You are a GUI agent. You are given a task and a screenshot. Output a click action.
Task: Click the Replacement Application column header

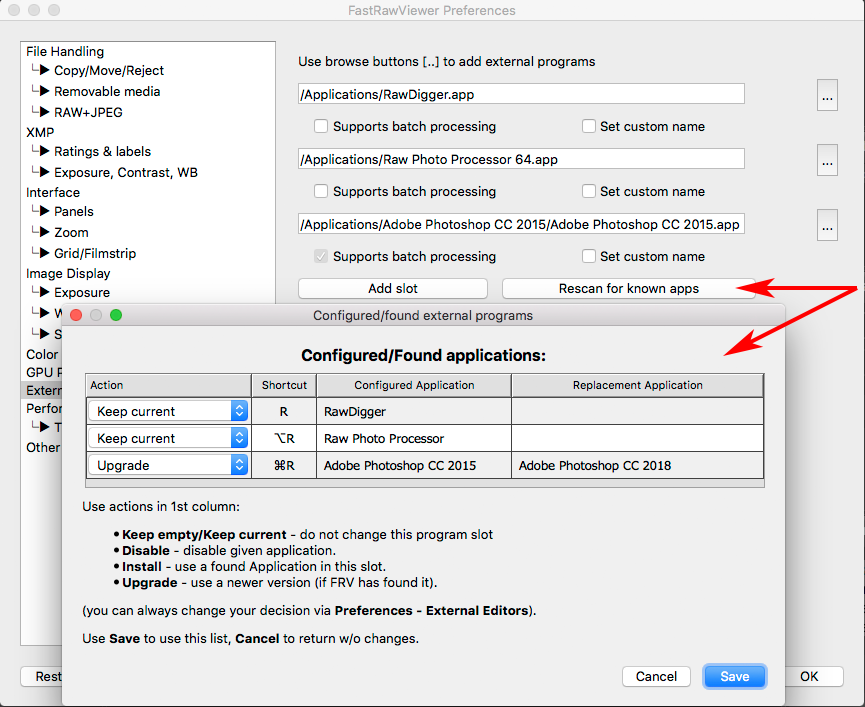[x=637, y=385]
